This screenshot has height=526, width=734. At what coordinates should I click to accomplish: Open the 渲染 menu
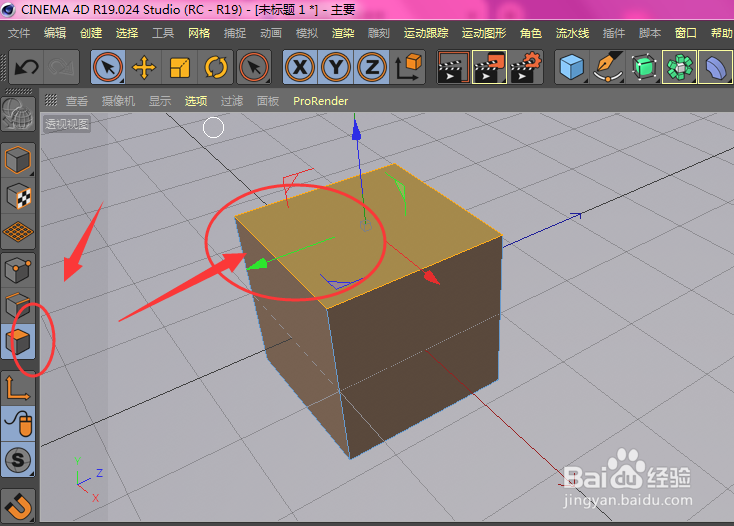[x=343, y=33]
